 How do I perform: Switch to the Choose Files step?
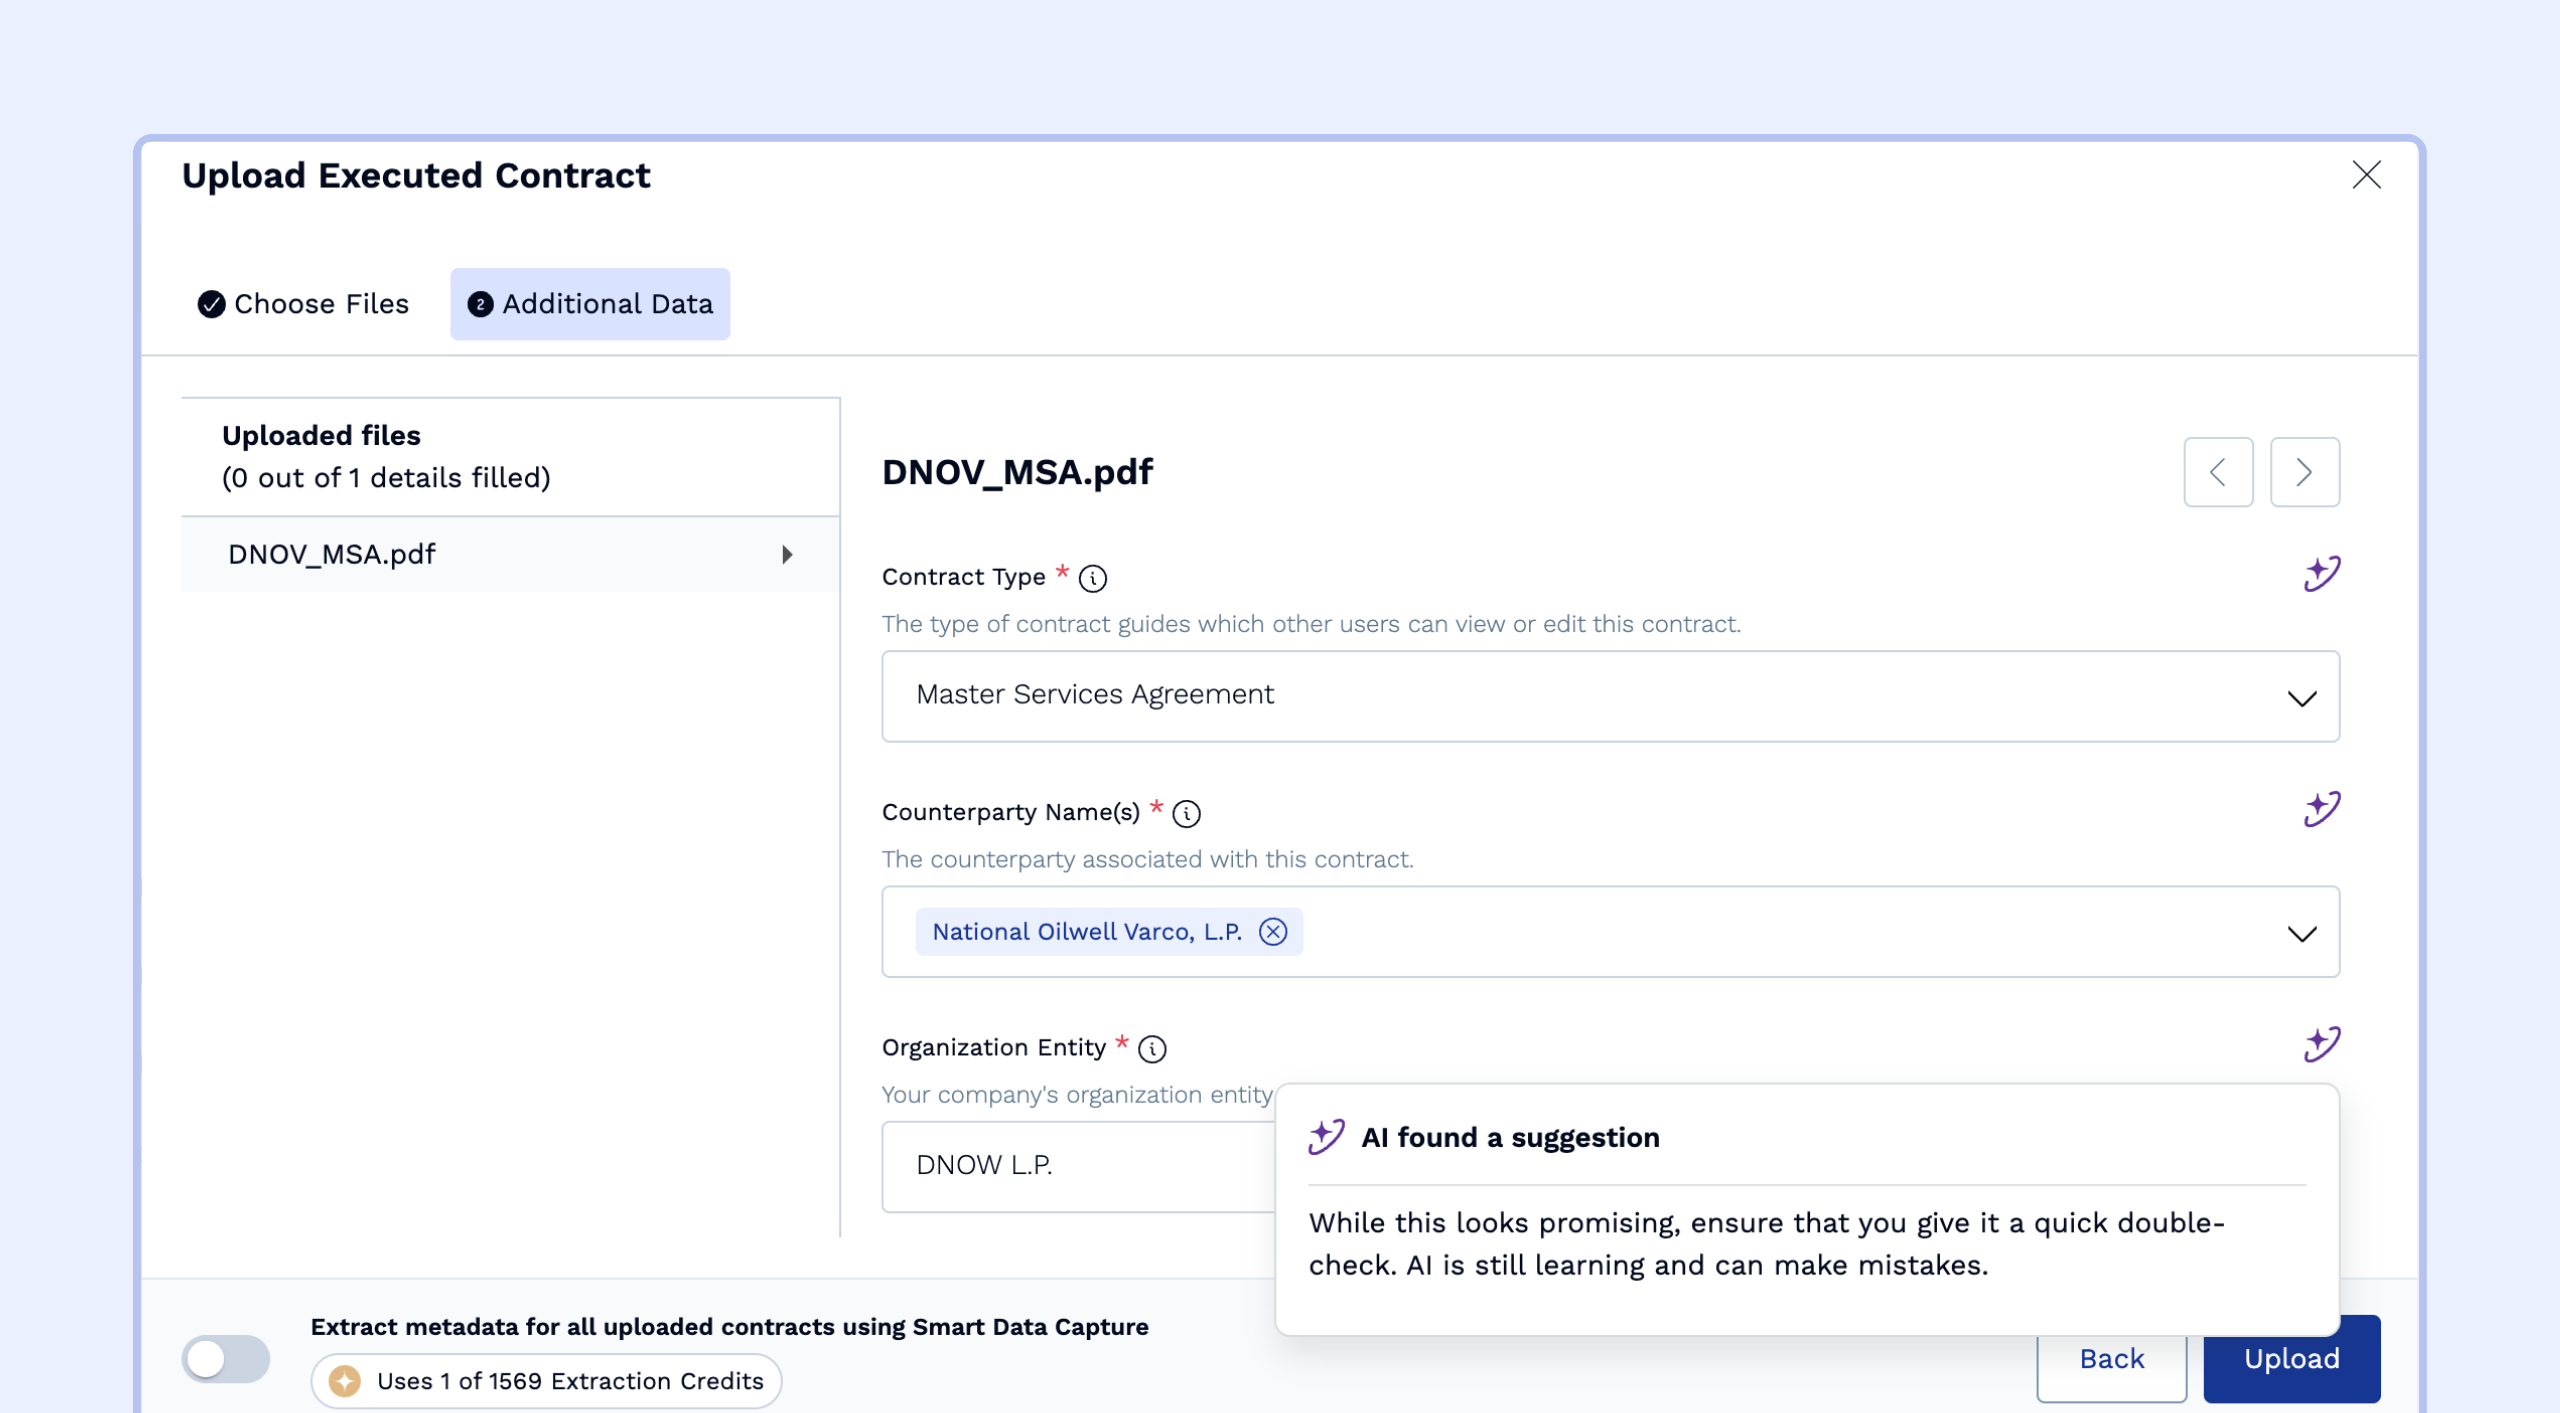pyautogui.click(x=304, y=304)
